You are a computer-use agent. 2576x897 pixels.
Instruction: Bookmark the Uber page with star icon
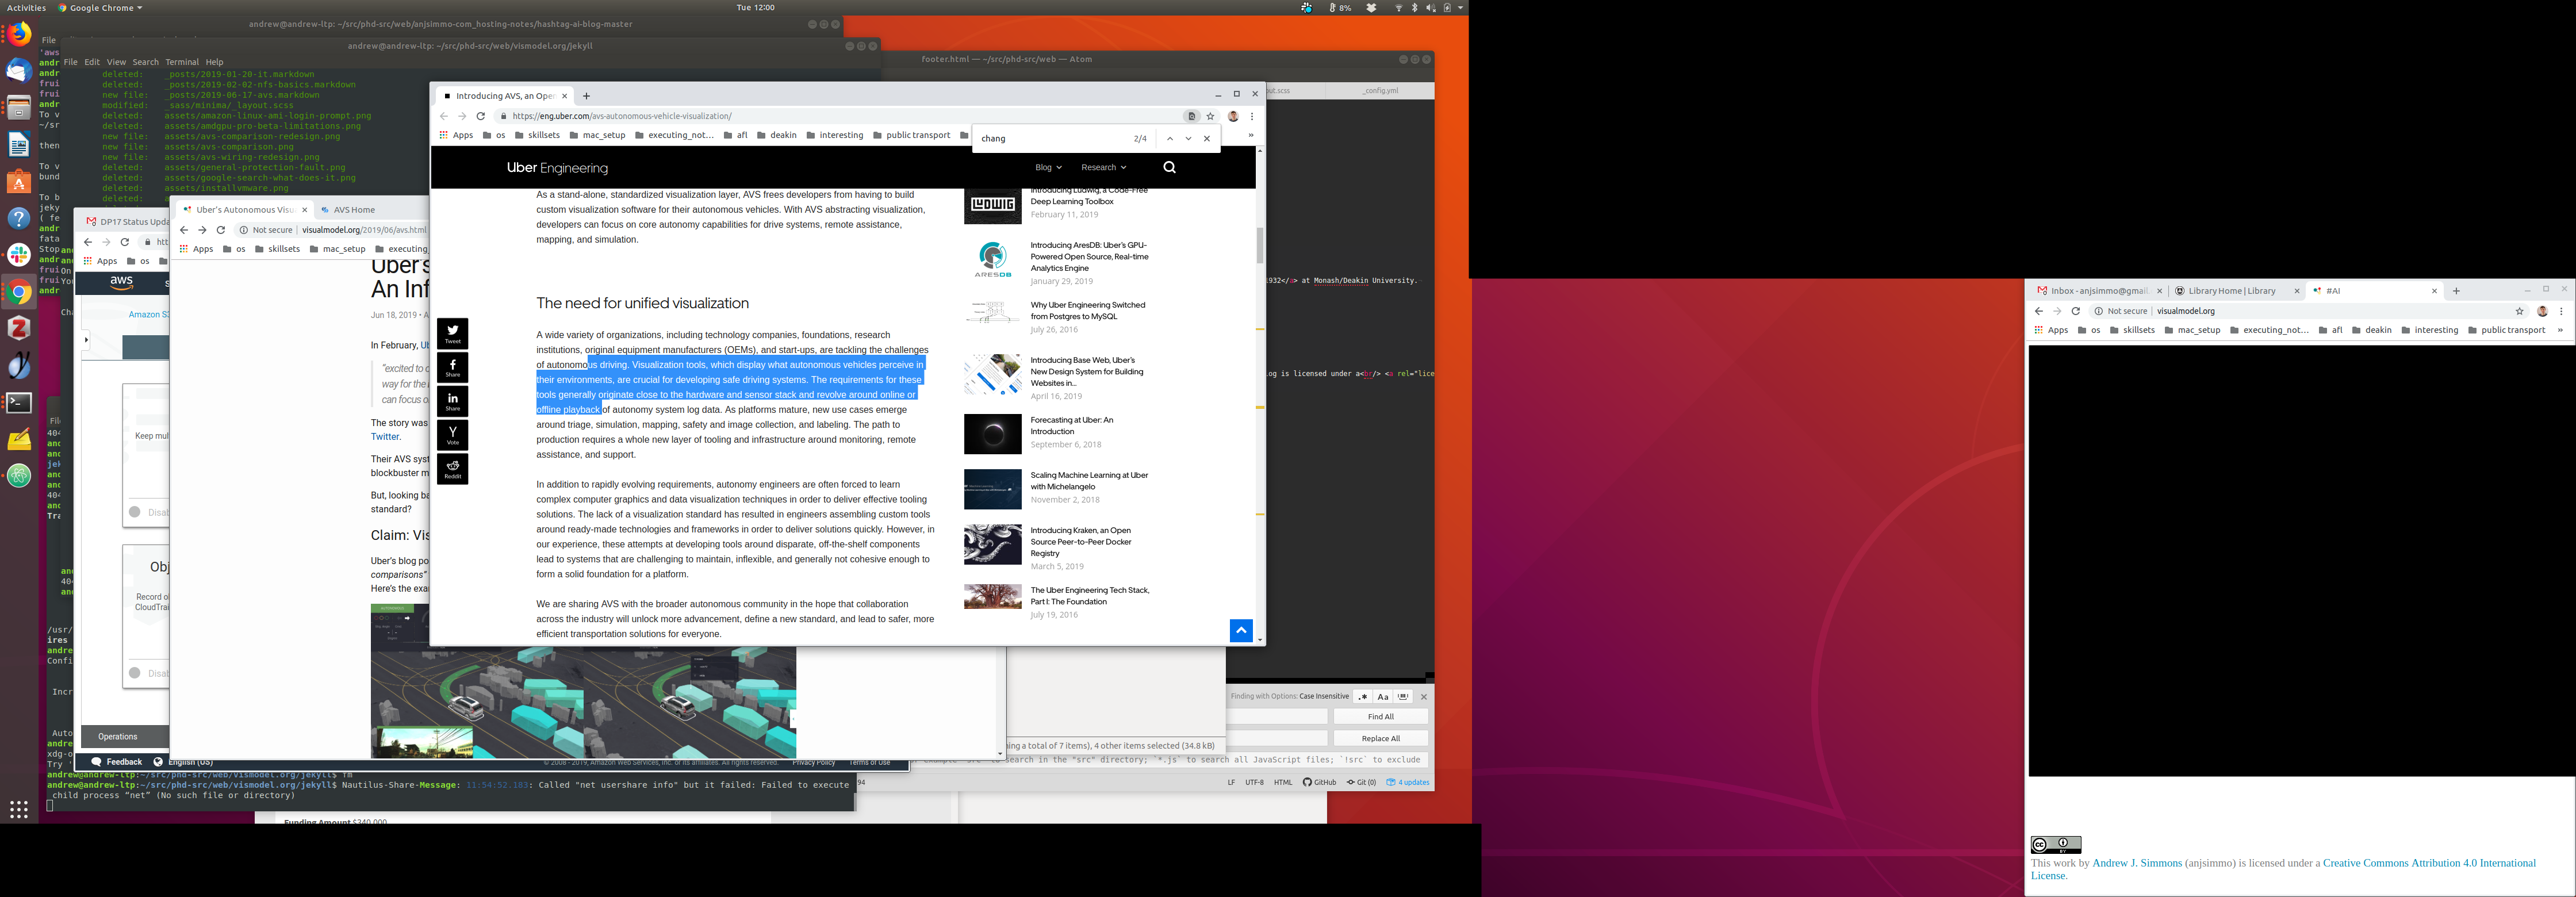pos(1210,116)
